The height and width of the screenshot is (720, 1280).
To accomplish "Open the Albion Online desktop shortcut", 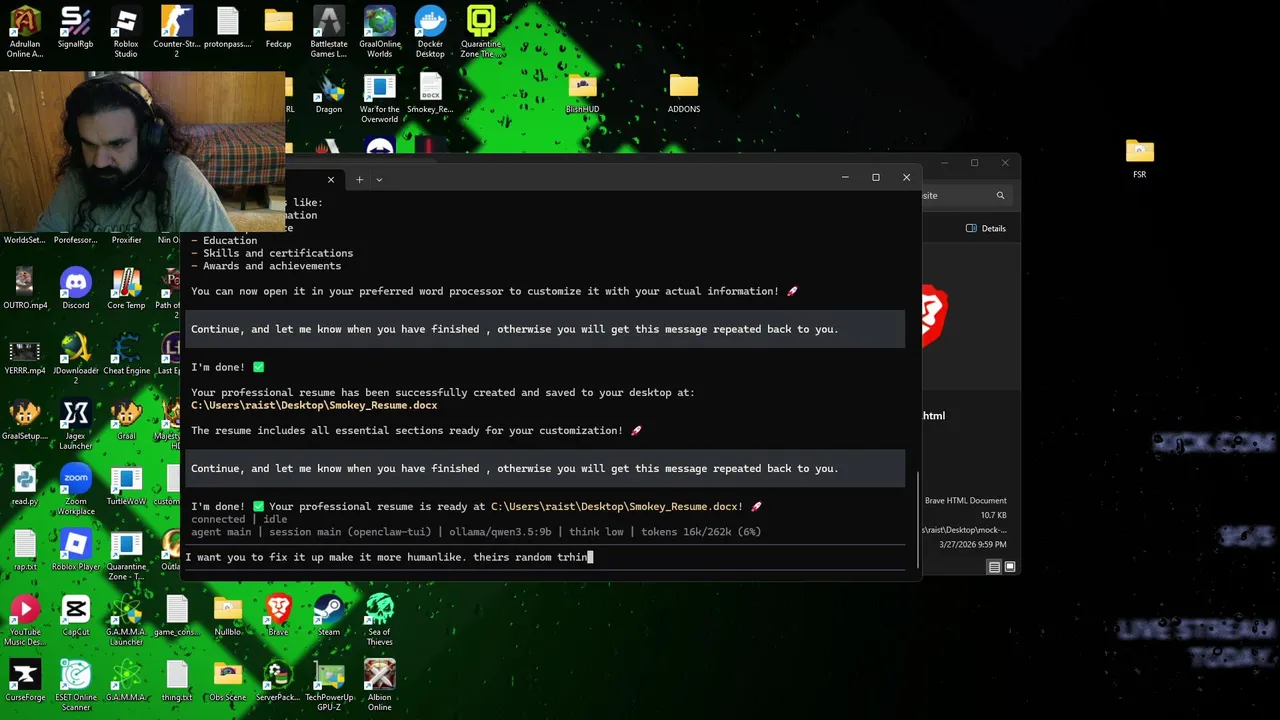I will coord(380,686).
